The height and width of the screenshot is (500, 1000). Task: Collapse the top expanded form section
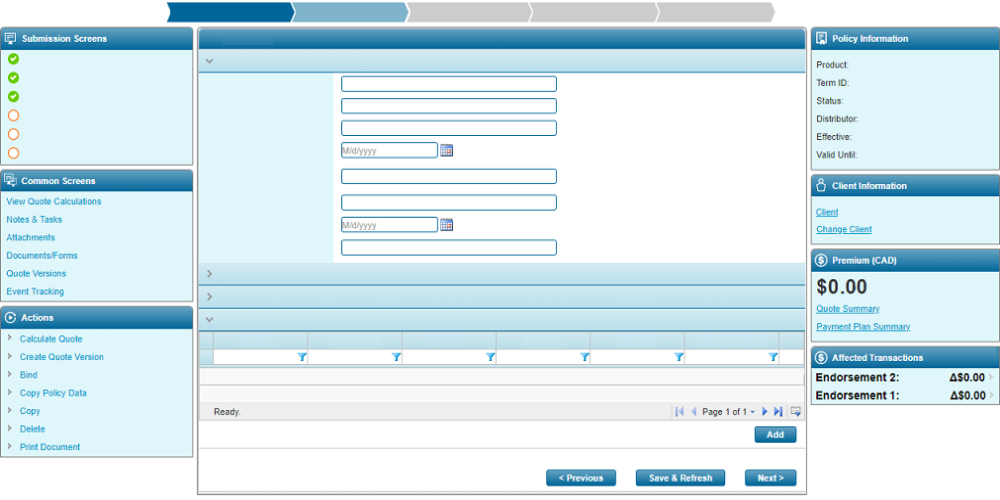click(x=209, y=61)
